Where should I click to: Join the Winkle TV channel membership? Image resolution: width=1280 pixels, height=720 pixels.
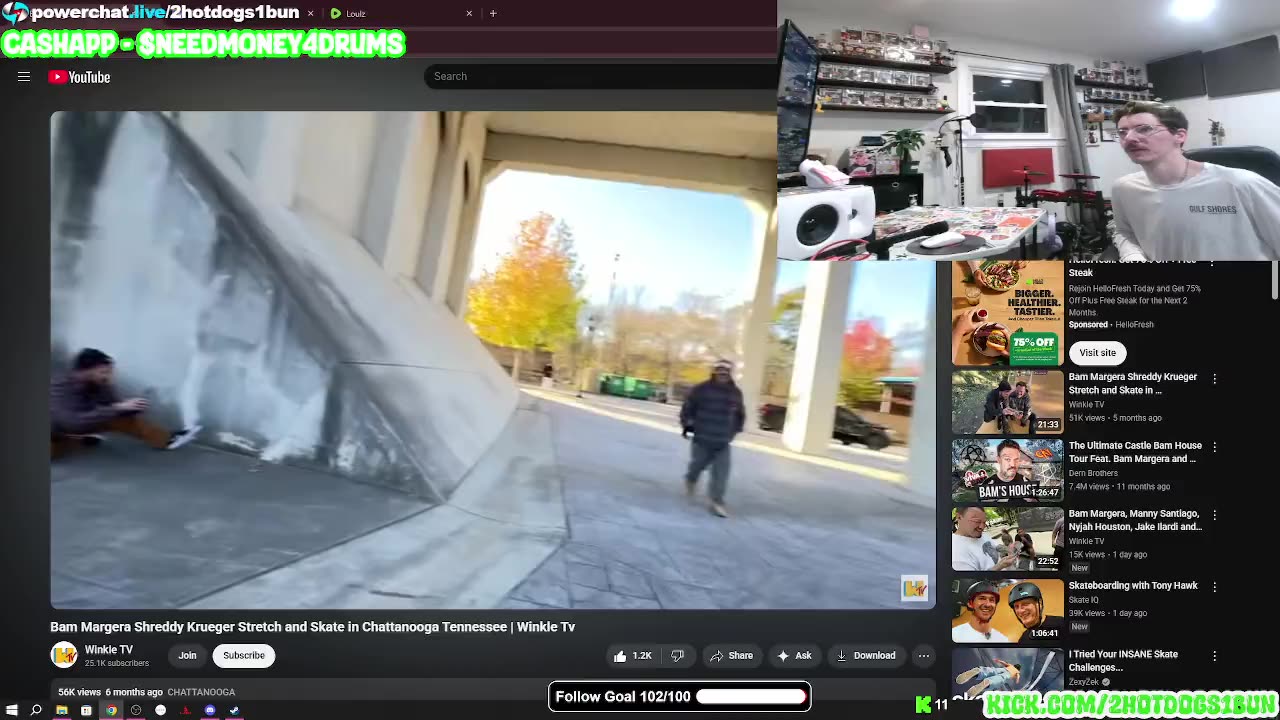point(187,656)
